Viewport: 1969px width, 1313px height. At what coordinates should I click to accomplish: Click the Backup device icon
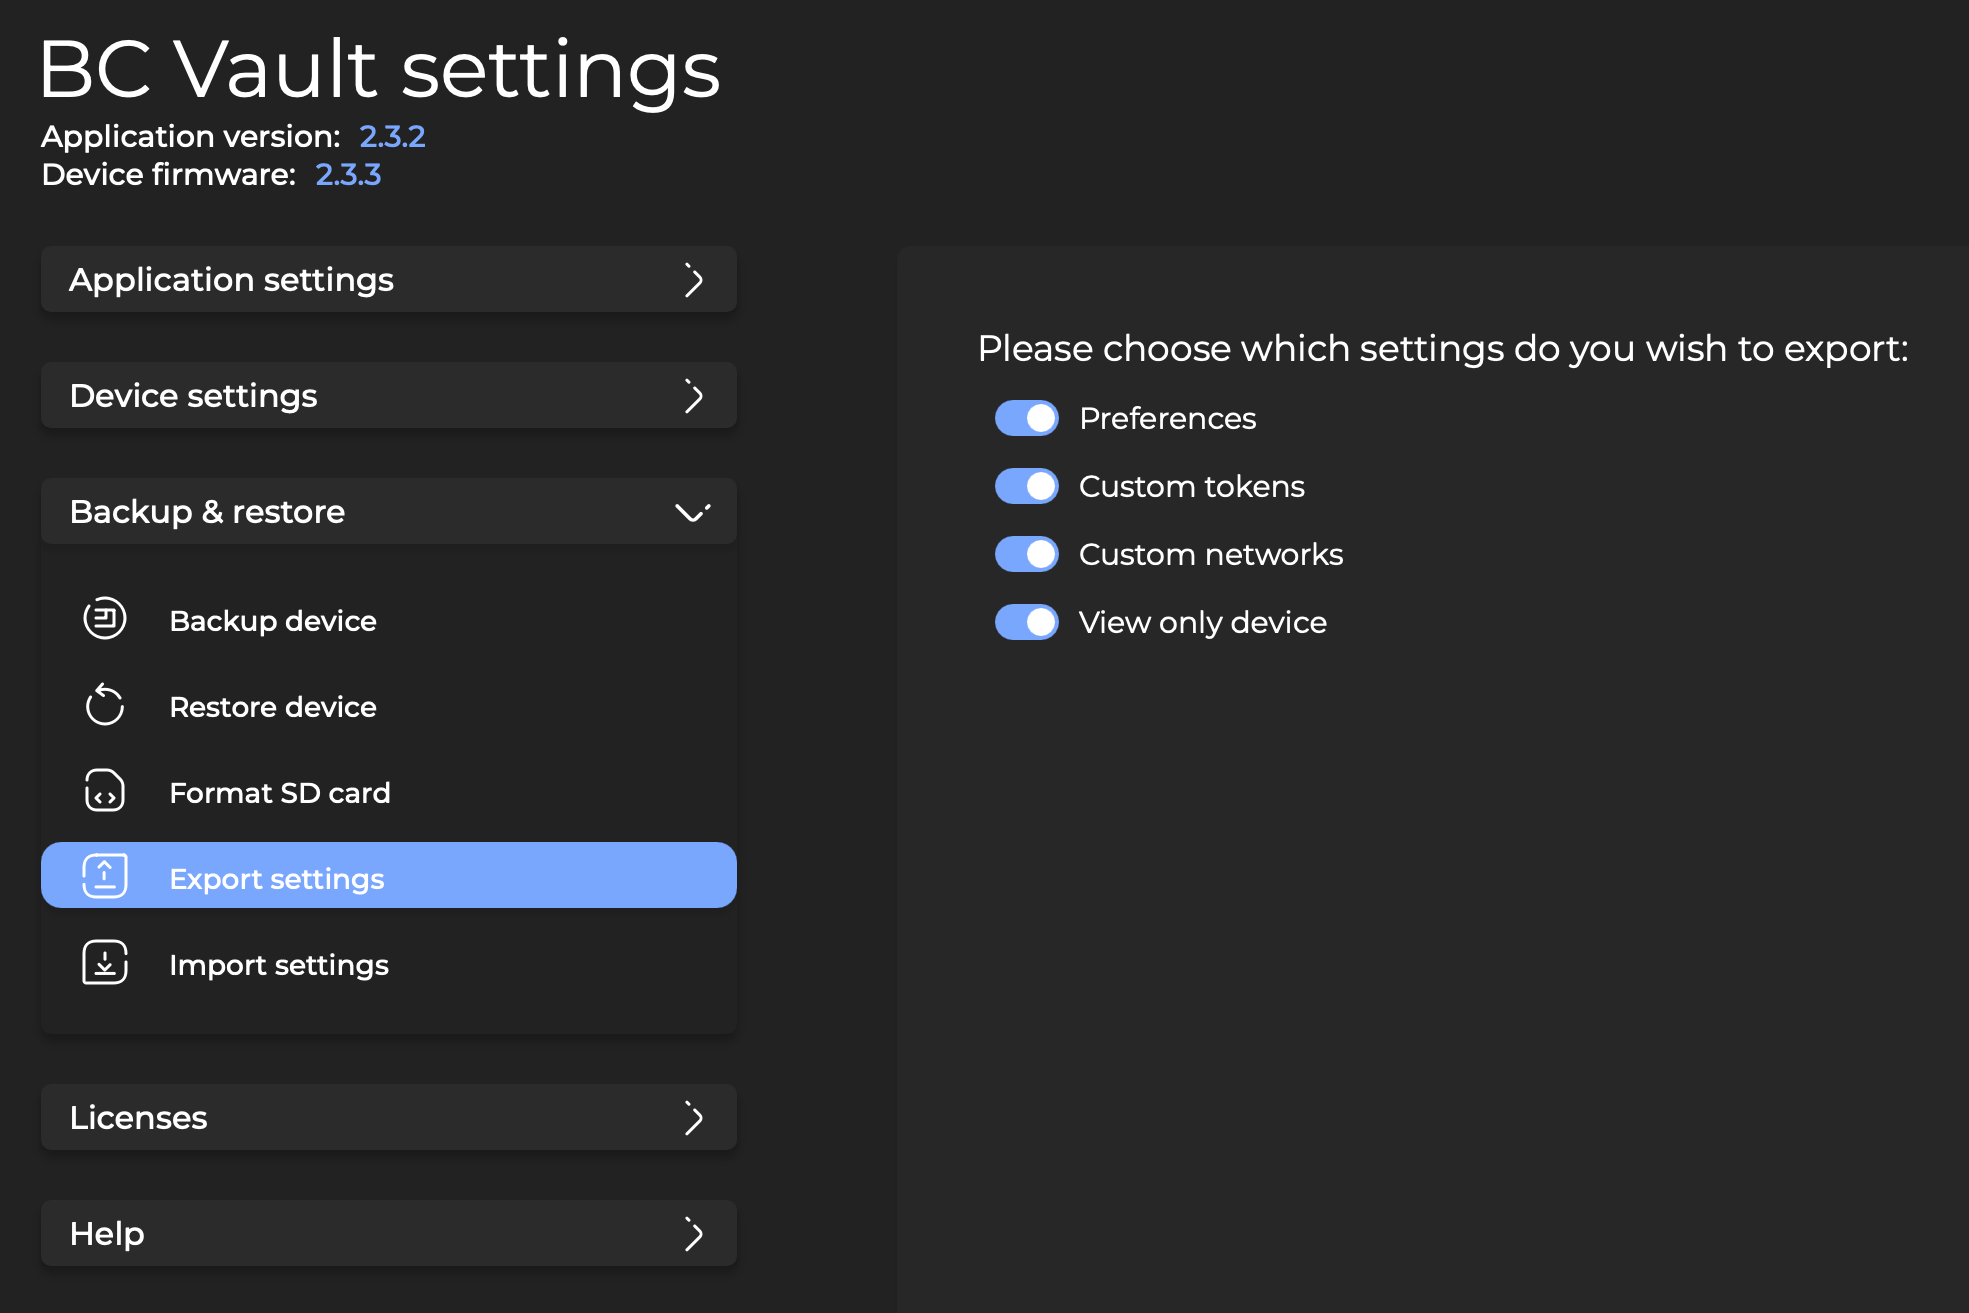pos(104,619)
